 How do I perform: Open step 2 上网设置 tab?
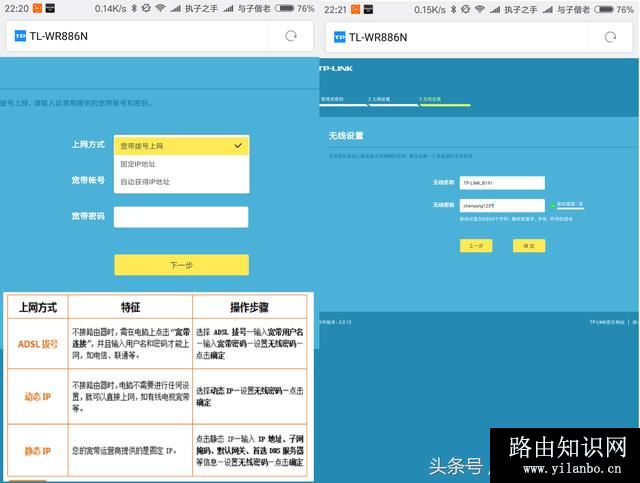[x=393, y=101]
